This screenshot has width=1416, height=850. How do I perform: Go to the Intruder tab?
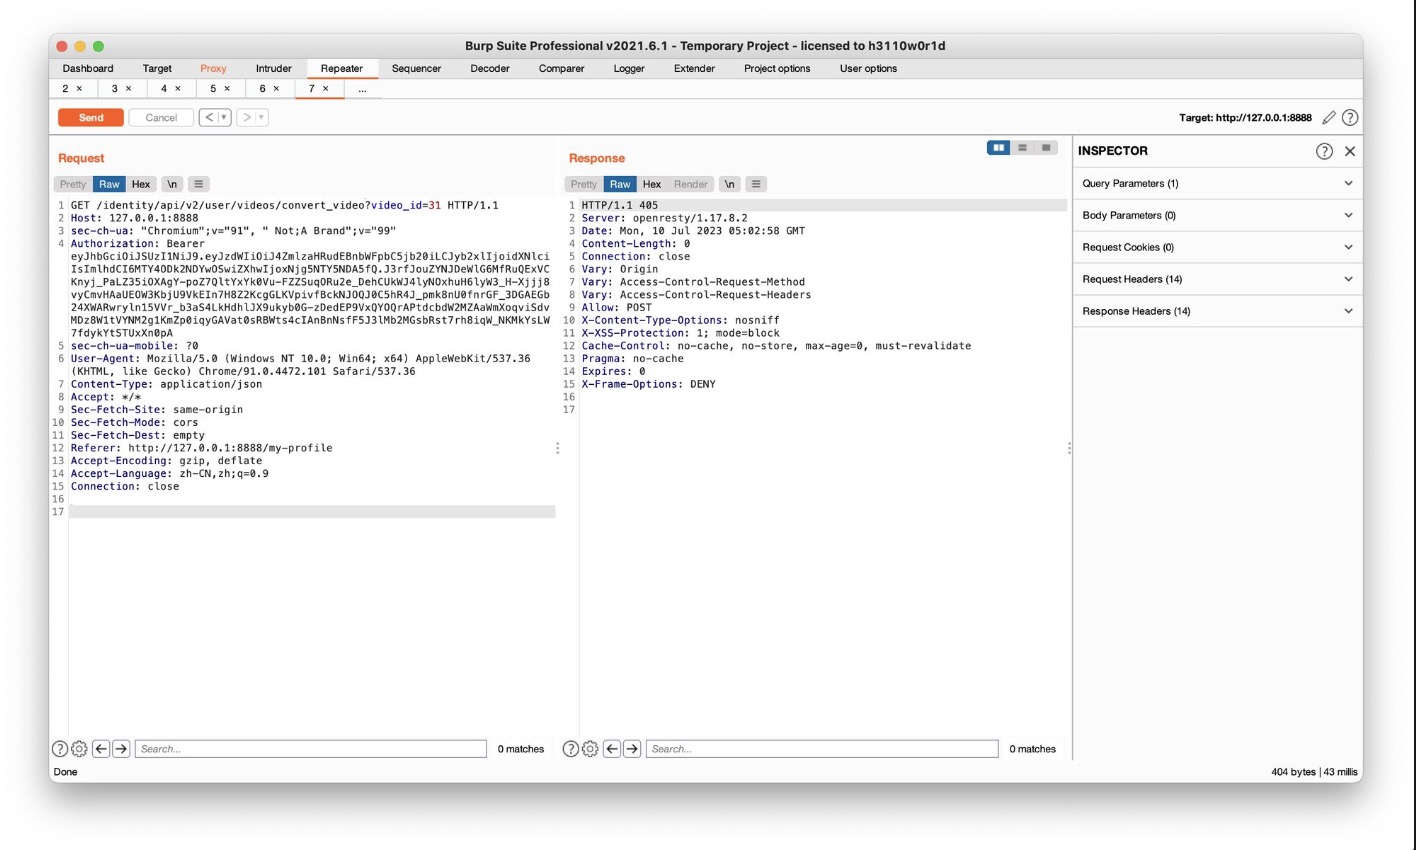[273, 69]
